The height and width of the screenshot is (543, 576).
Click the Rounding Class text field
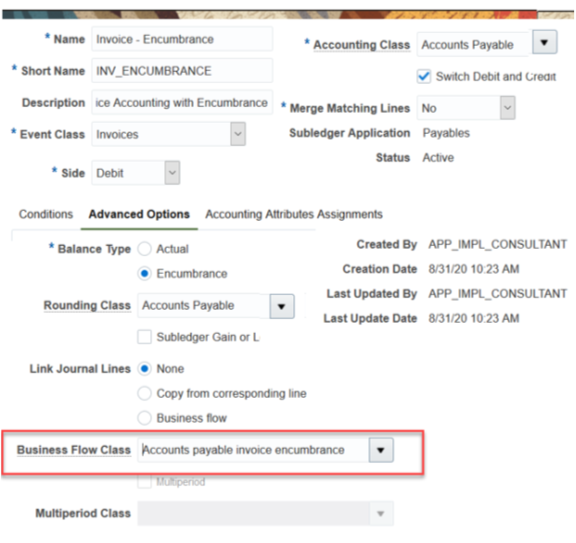pyautogui.click(x=204, y=305)
